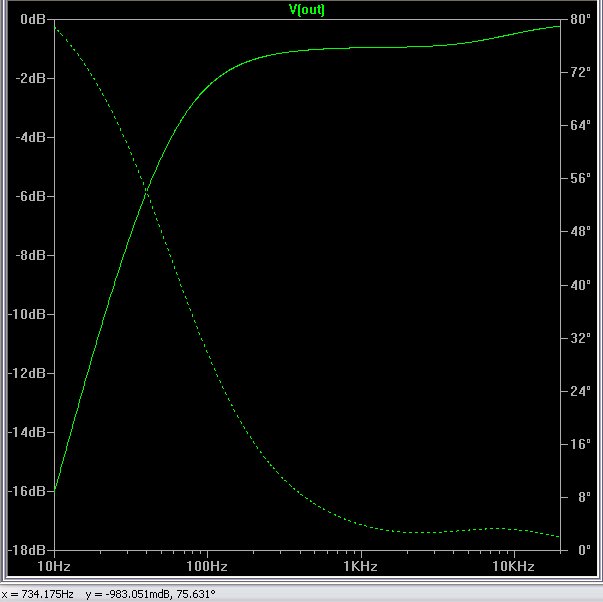
Task: Select the 1KHz label on horizontal axis
Action: (x=360, y=566)
